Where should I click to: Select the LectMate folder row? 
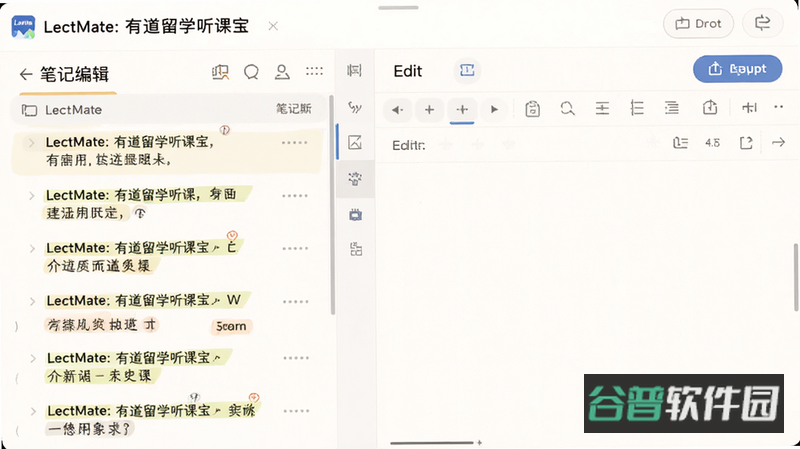click(168, 110)
